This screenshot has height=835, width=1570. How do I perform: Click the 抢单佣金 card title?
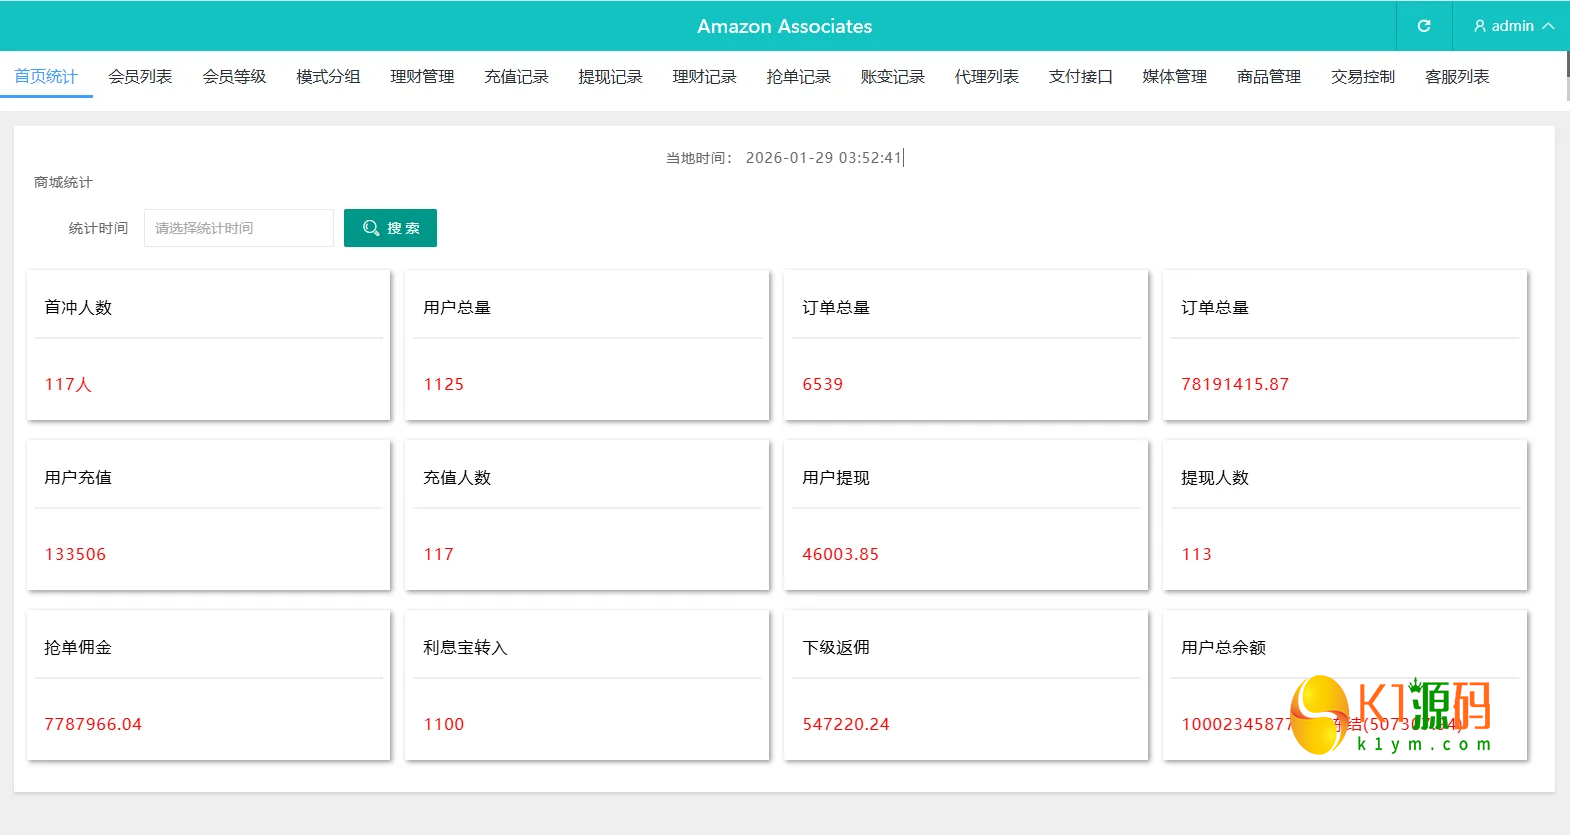(x=78, y=647)
